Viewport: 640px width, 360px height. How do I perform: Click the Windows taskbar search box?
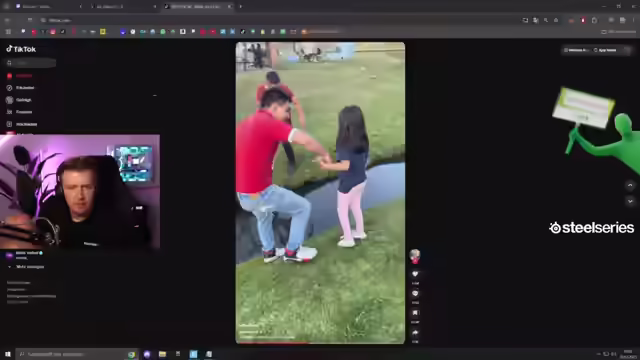[x=78, y=354]
